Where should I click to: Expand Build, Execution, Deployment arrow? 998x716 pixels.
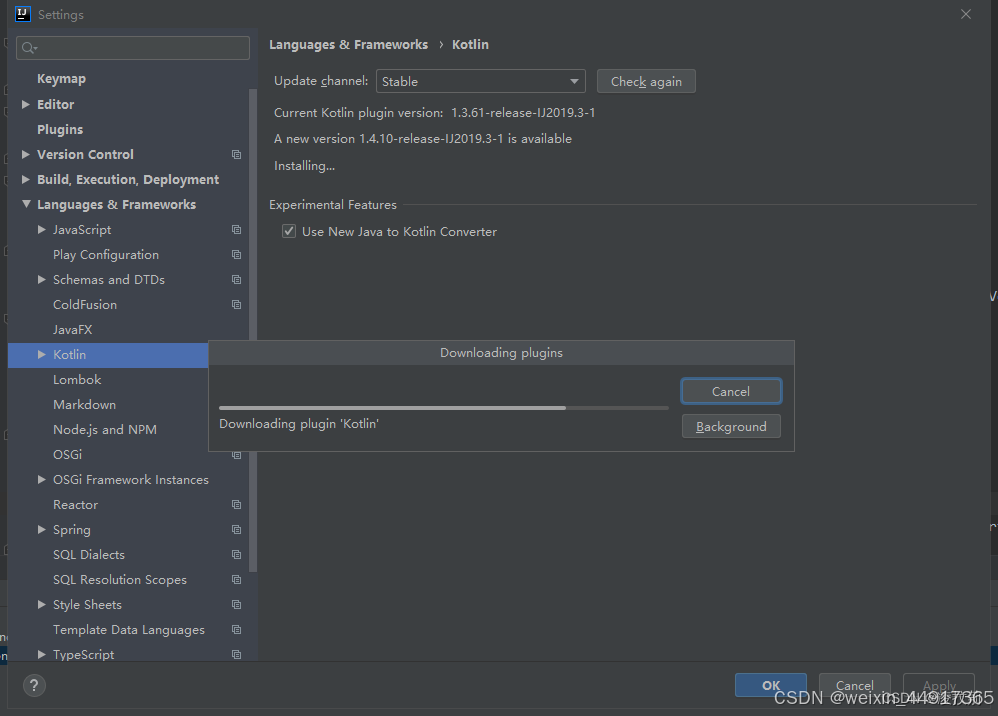[x=25, y=179]
